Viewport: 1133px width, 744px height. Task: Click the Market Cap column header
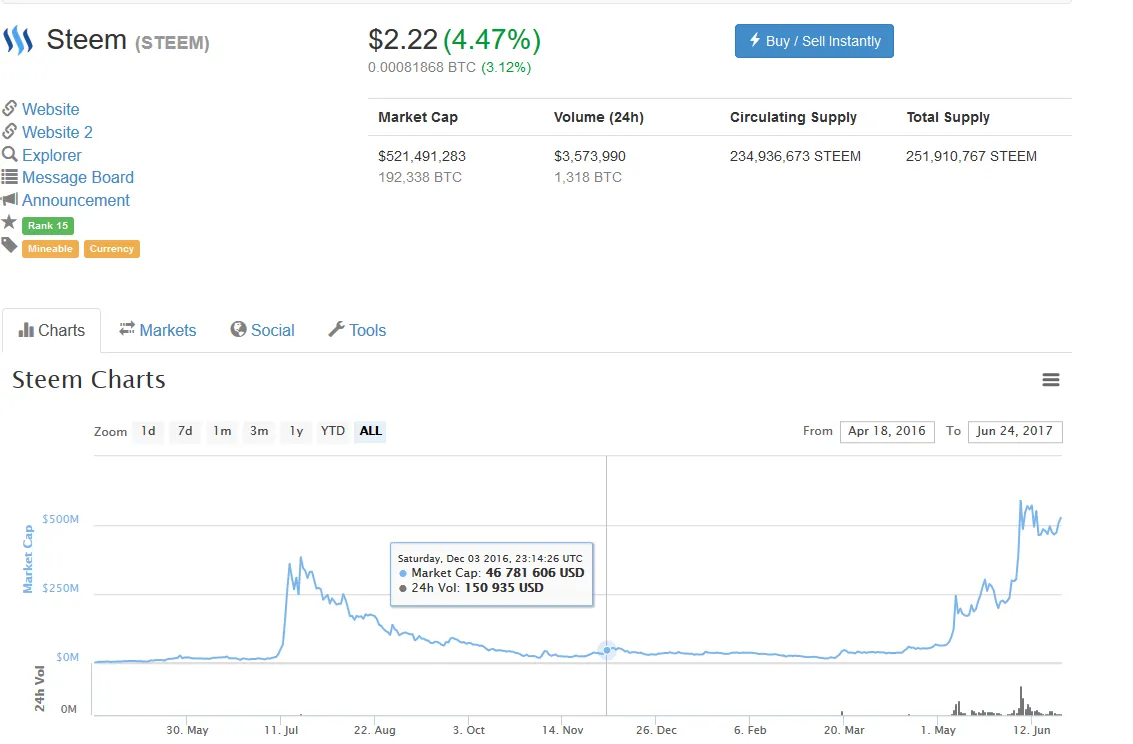click(x=418, y=117)
